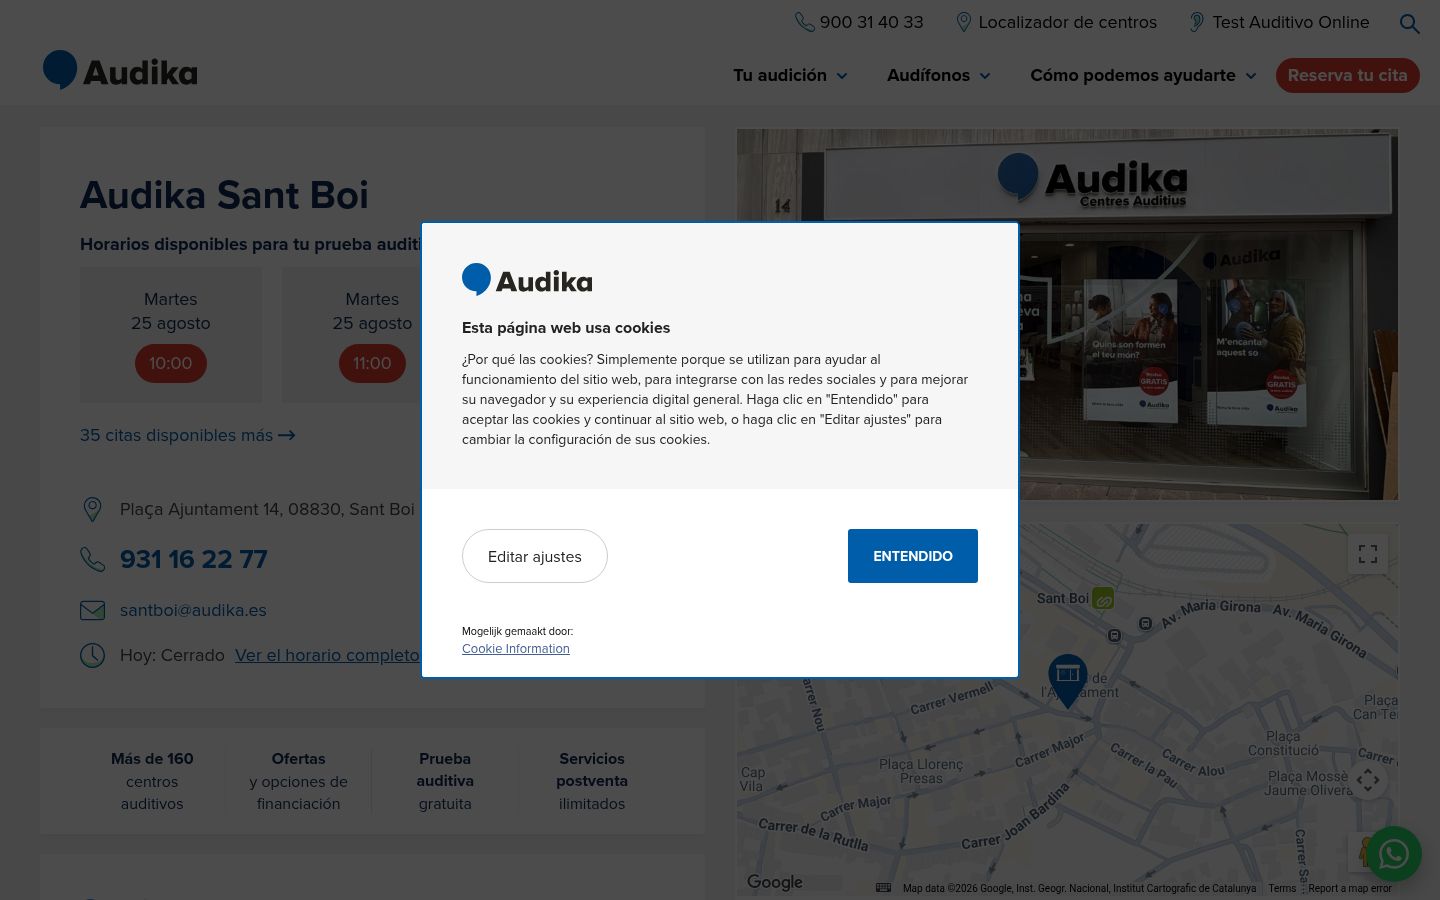Follow the Cookie Information link
Image resolution: width=1440 pixels, height=900 pixels.
[x=516, y=648]
